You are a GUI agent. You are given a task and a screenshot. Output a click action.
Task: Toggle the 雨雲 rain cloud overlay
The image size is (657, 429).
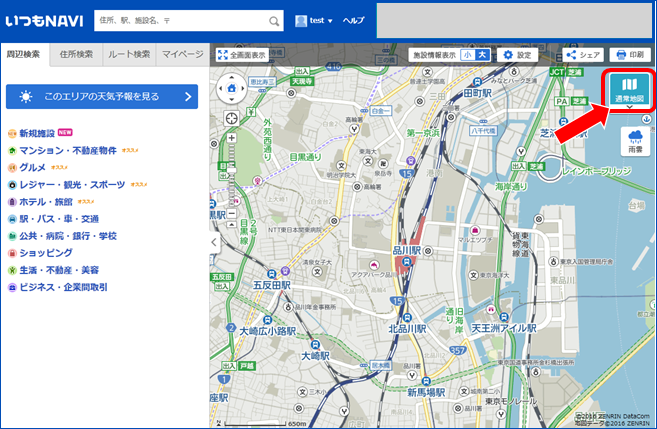coord(635,142)
